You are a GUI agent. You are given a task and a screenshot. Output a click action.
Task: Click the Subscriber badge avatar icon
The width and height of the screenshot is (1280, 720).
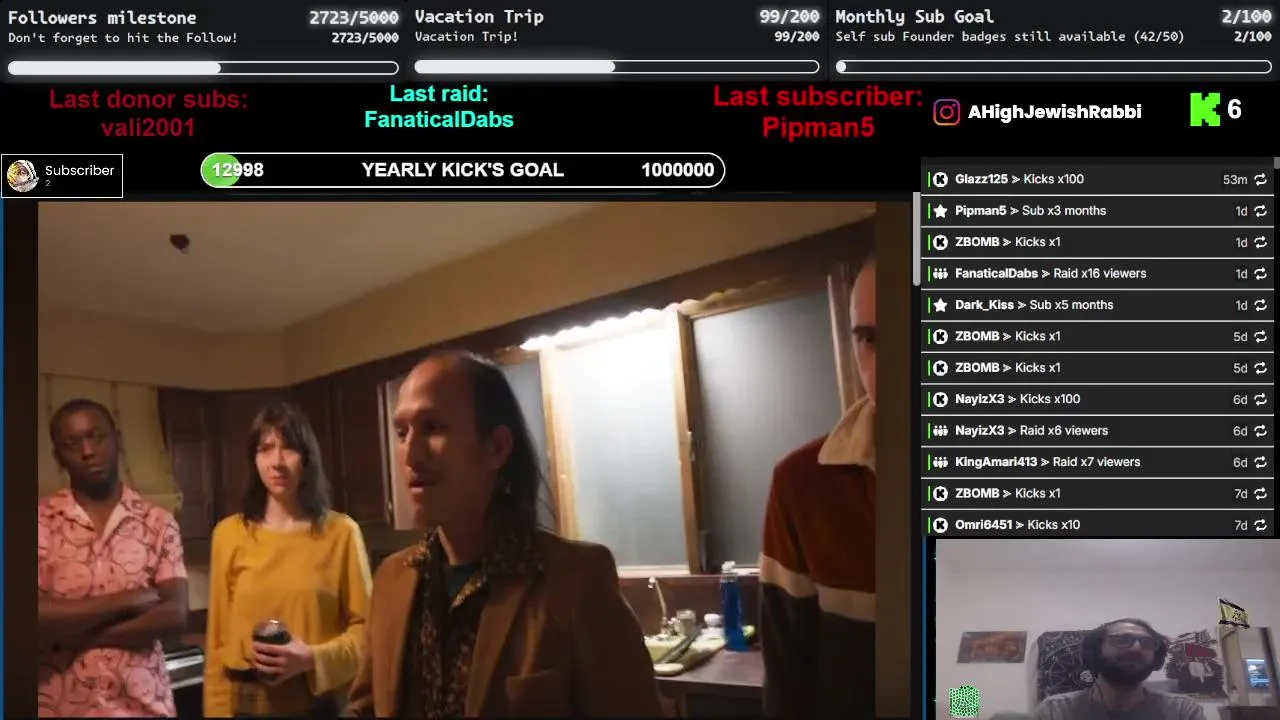[x=22, y=175]
